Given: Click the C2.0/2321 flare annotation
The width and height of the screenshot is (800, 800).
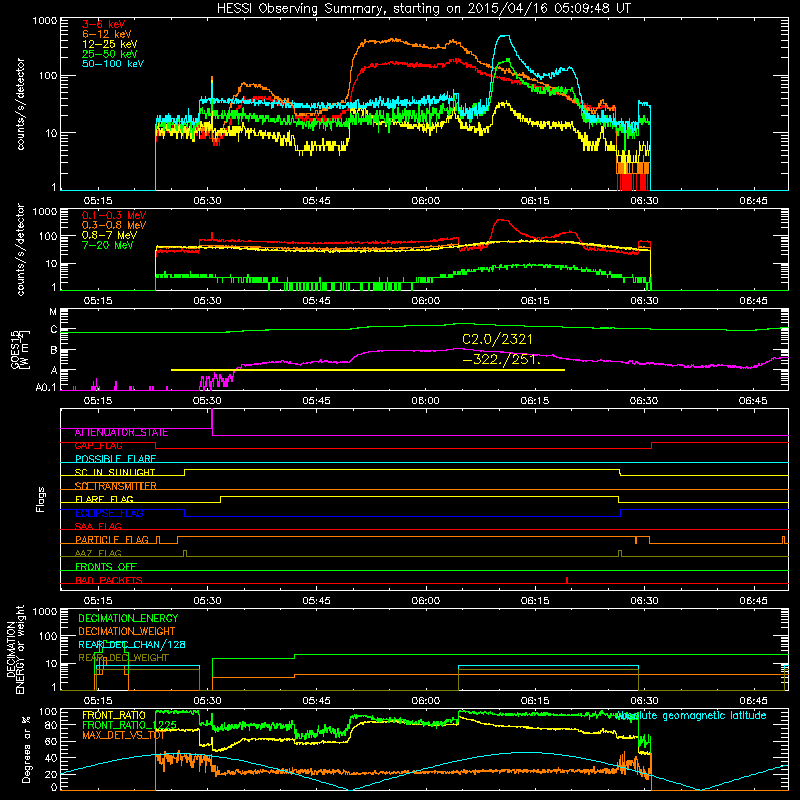Looking at the screenshot, I should 497,339.
